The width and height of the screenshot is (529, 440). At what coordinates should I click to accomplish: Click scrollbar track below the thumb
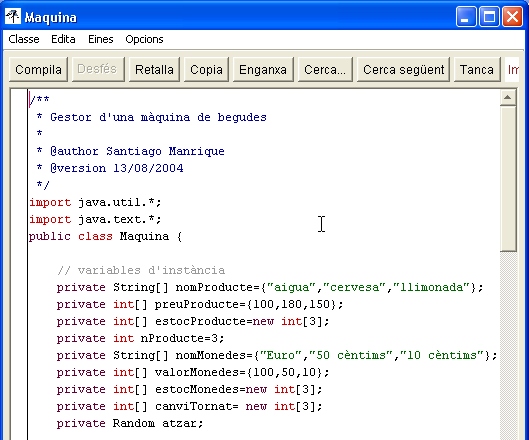(508, 344)
